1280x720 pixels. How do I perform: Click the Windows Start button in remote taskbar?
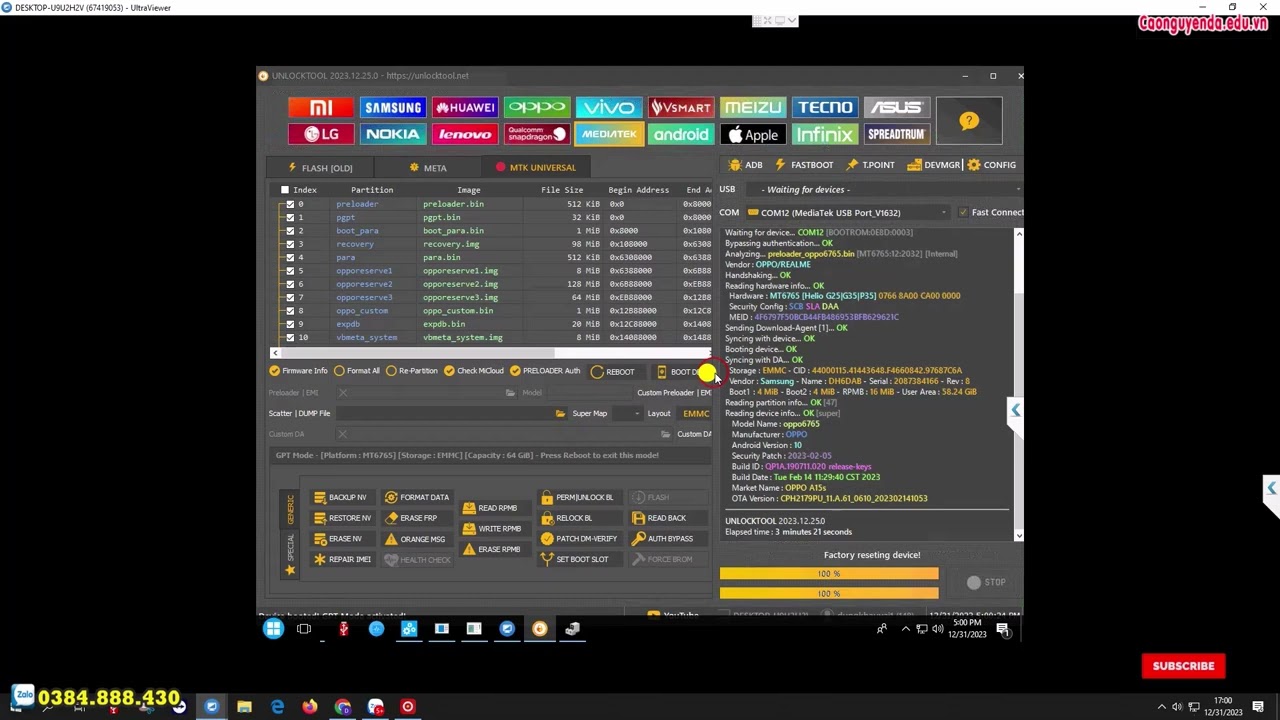click(x=273, y=629)
